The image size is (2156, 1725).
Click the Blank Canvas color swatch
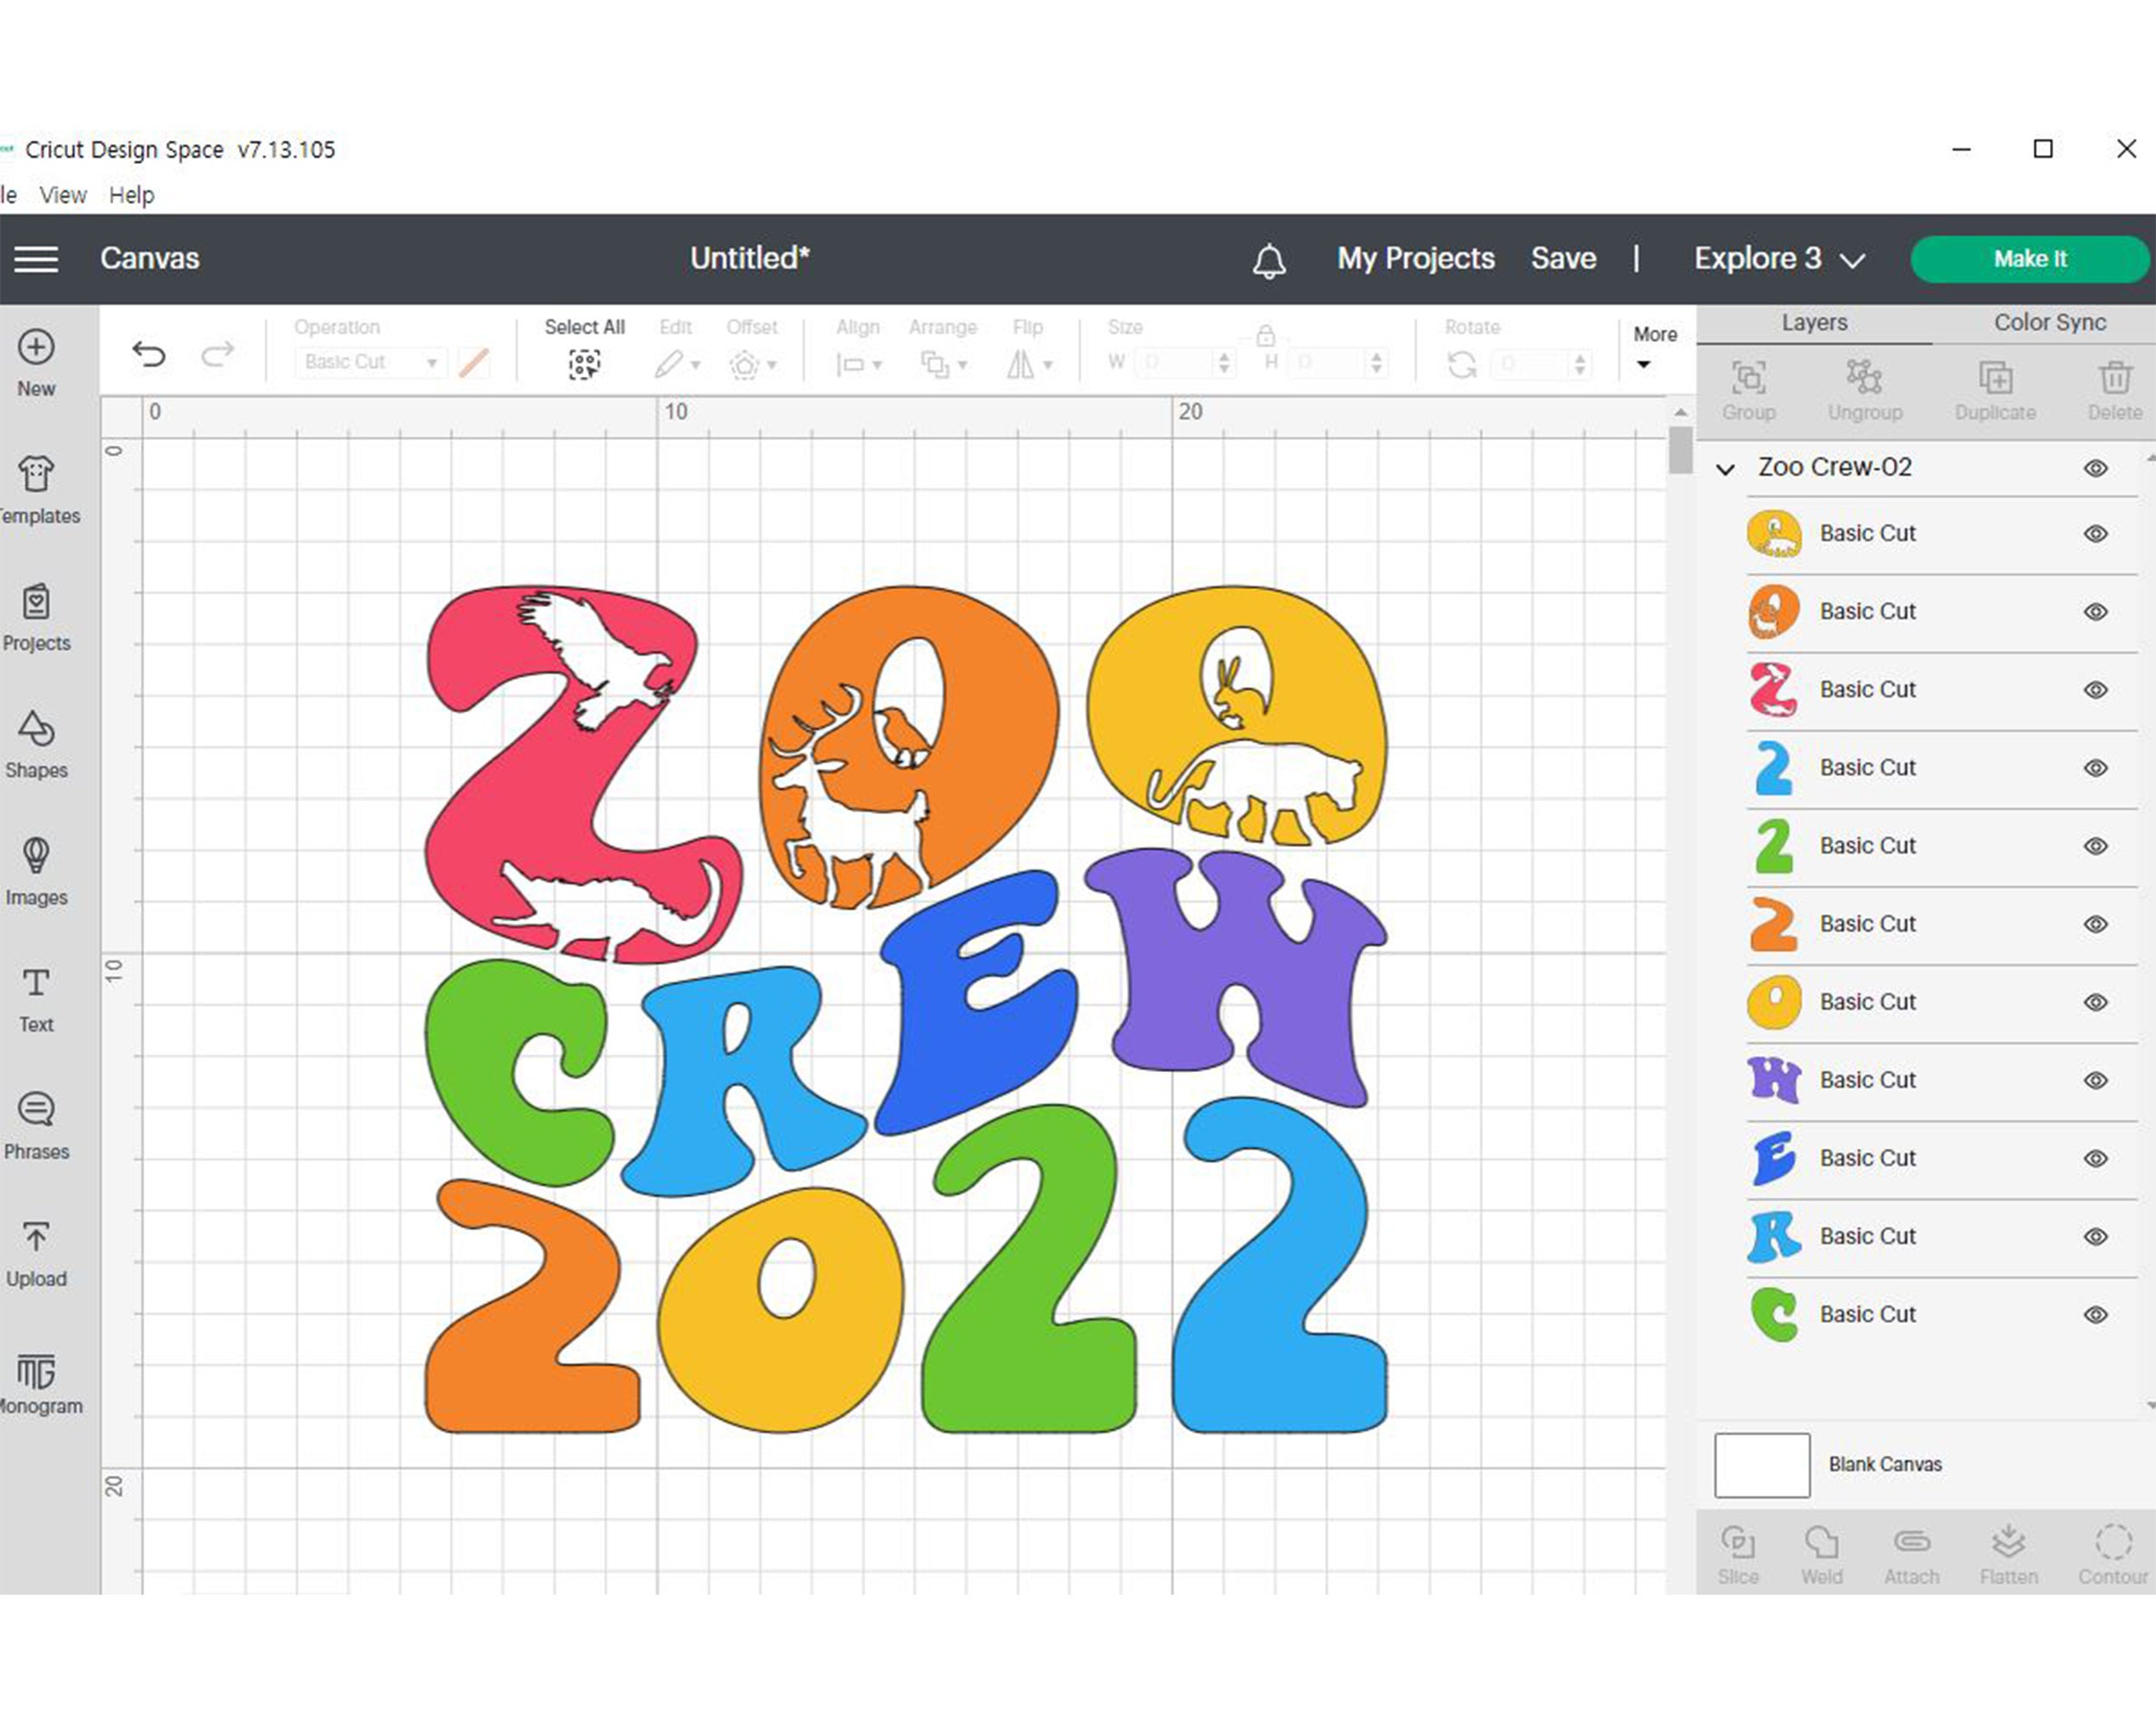tap(1761, 1464)
